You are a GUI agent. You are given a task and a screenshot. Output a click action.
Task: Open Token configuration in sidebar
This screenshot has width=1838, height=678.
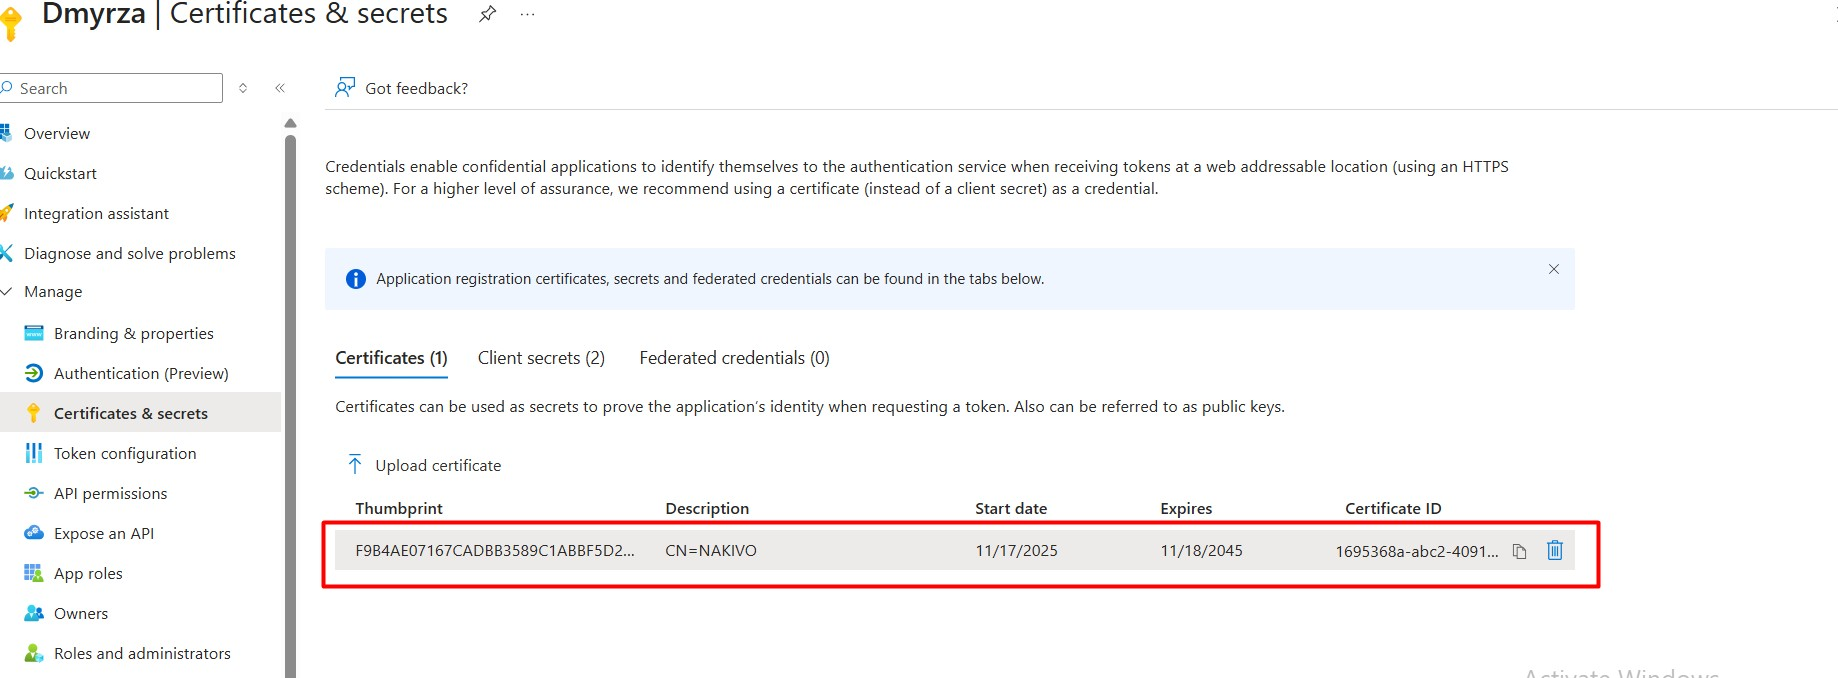tap(125, 453)
